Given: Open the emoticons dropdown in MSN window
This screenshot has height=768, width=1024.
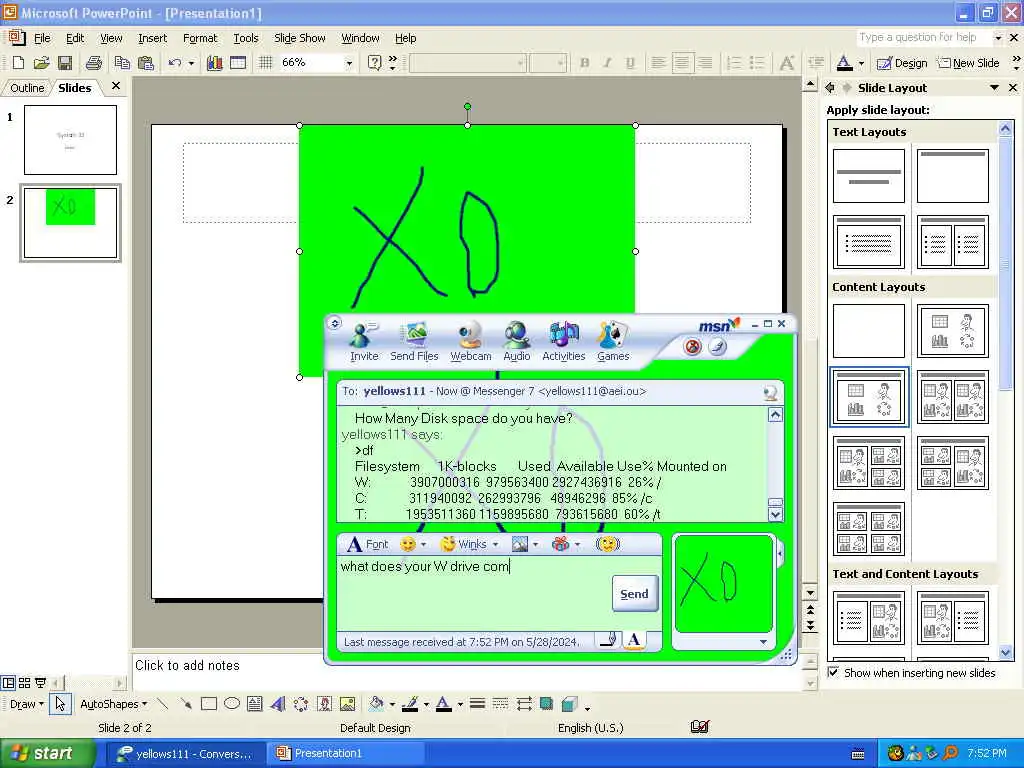Looking at the screenshot, I should [423, 544].
